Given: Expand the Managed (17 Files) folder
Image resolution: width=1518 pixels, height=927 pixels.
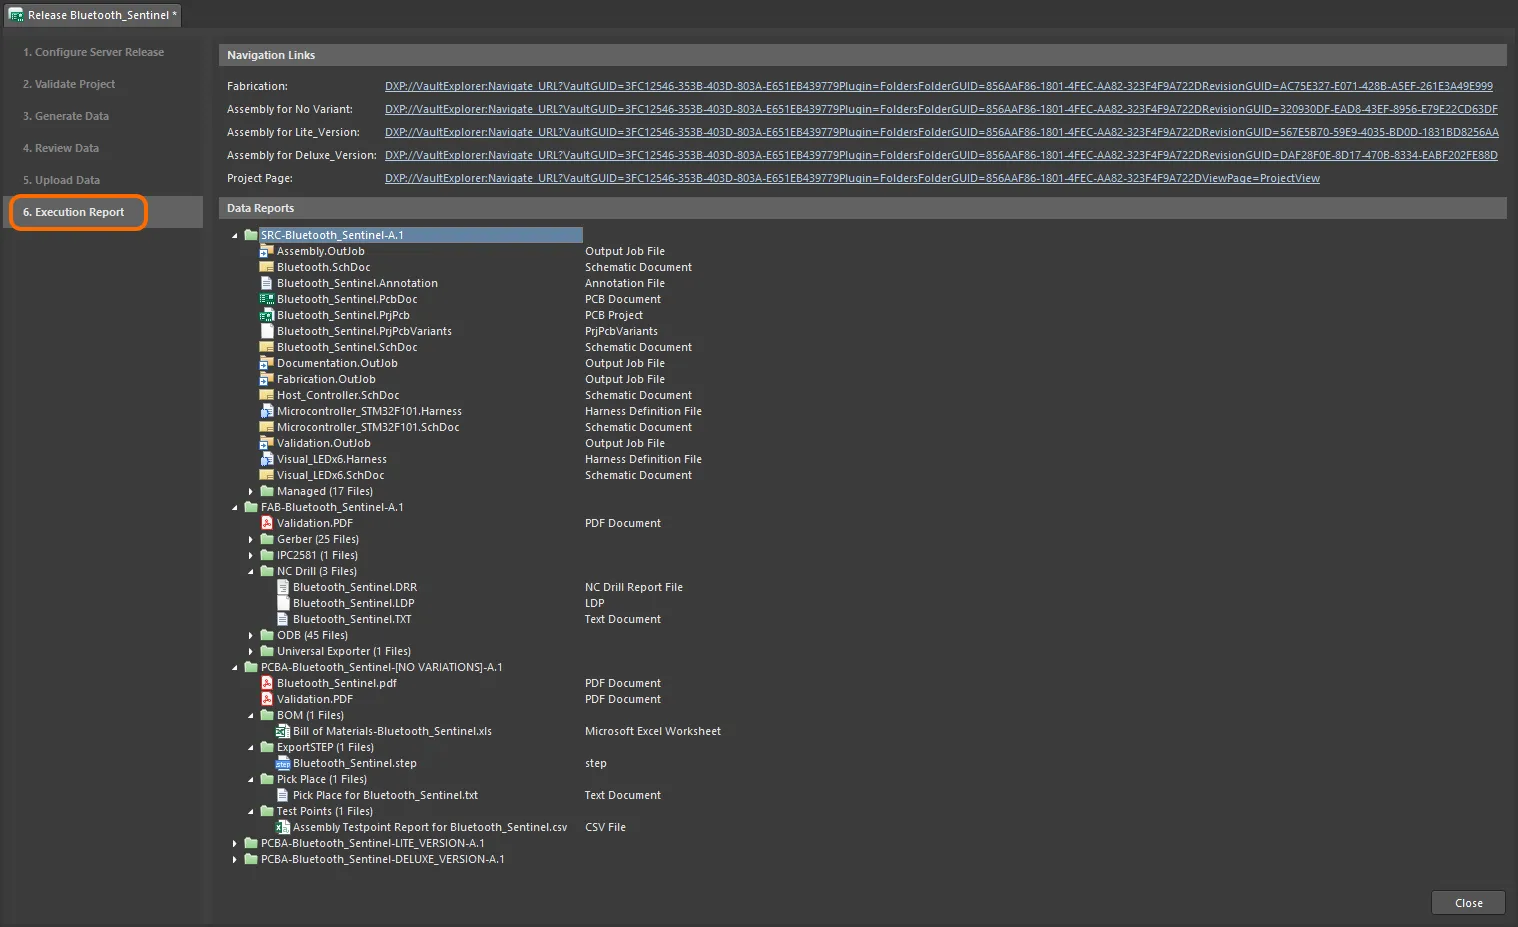Looking at the screenshot, I should pyautogui.click(x=251, y=491).
